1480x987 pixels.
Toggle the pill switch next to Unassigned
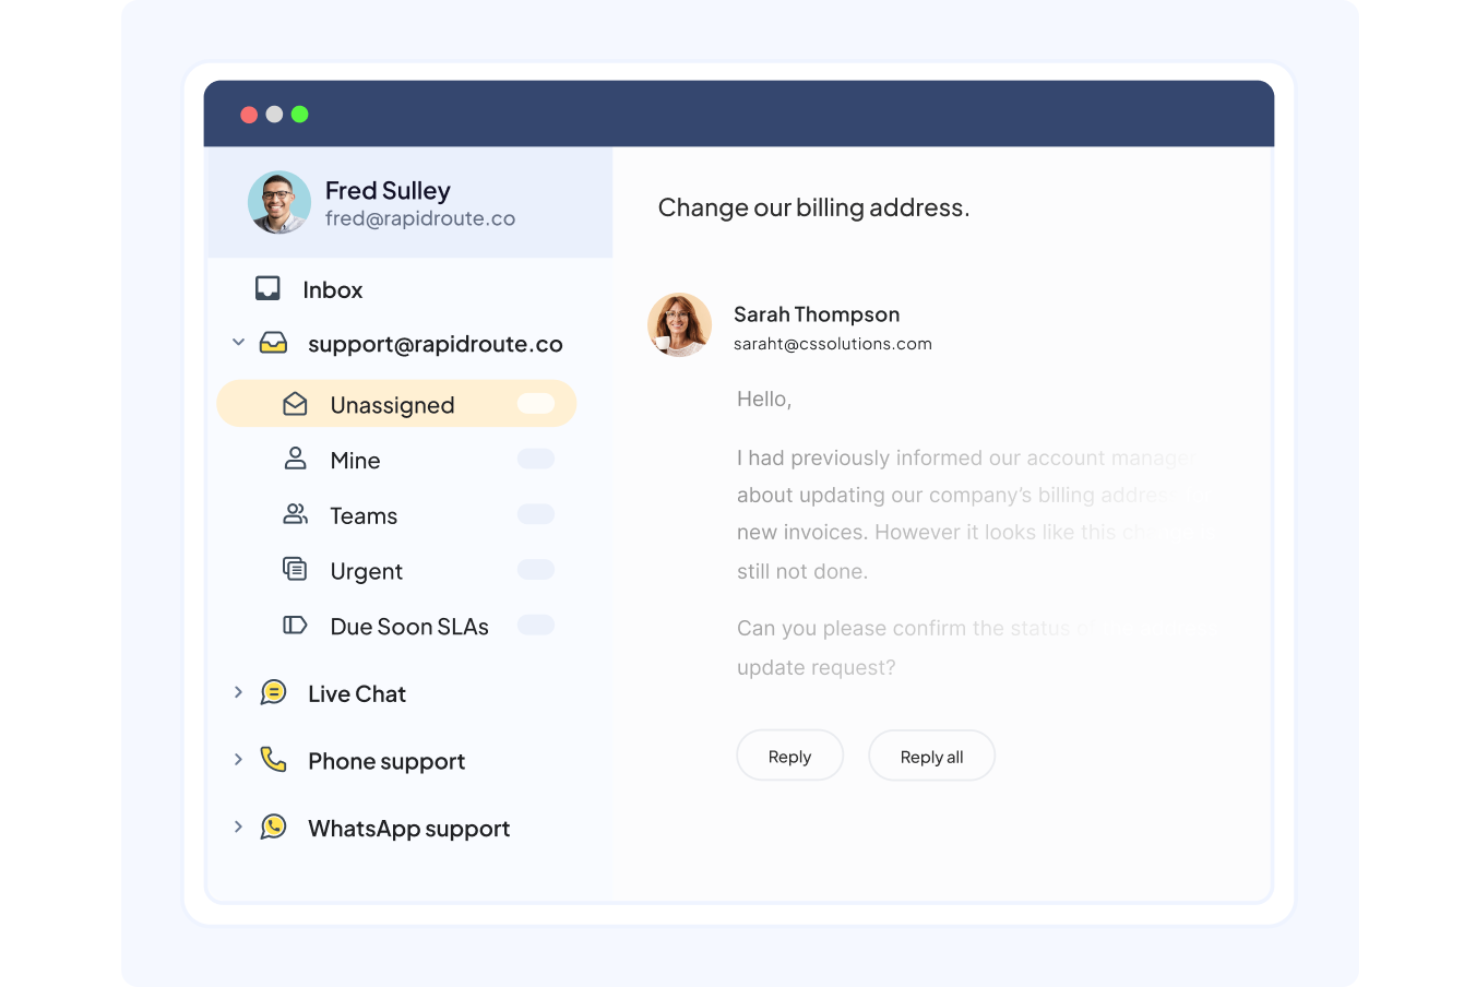pos(536,403)
